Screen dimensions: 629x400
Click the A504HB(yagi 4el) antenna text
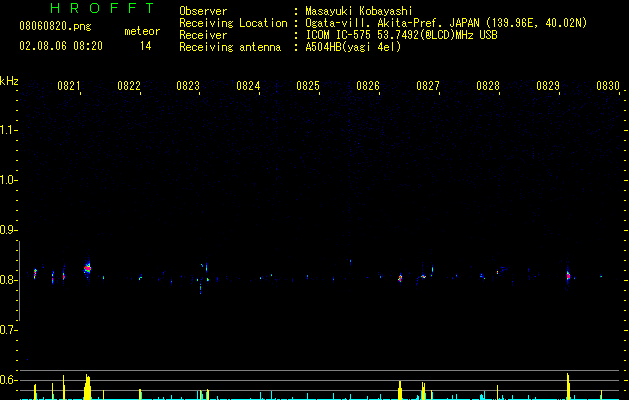click(353, 47)
